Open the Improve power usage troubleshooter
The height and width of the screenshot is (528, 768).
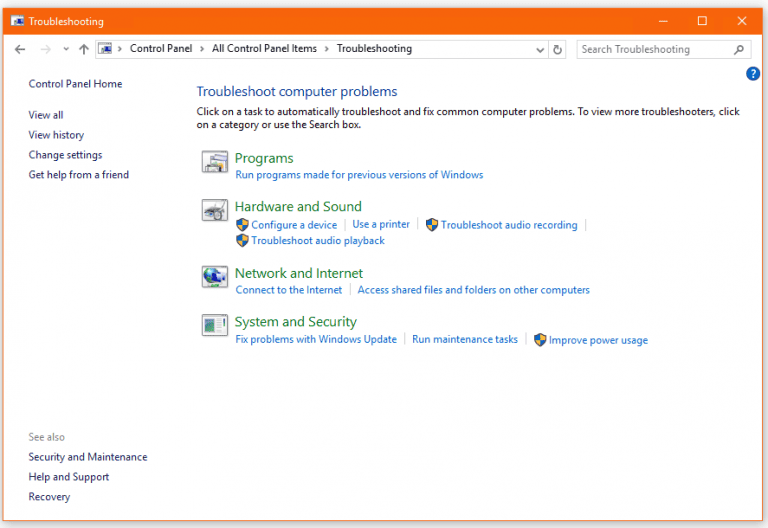[x=597, y=341]
